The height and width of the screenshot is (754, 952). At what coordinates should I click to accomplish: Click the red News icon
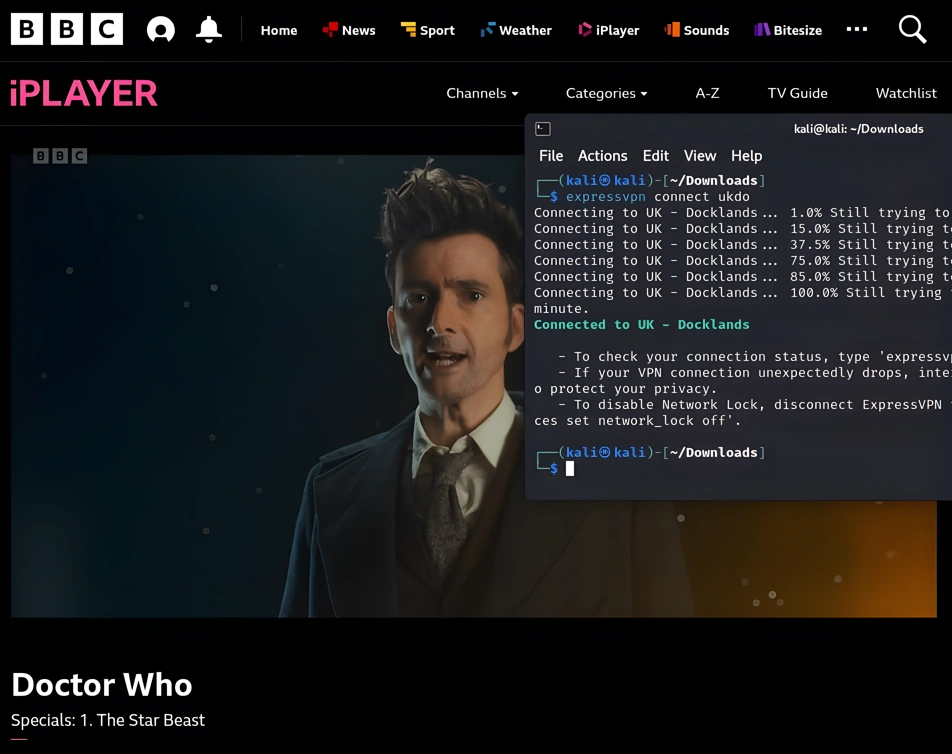pos(330,29)
